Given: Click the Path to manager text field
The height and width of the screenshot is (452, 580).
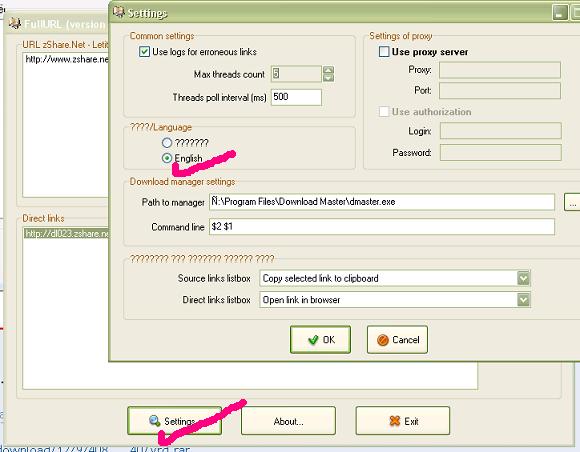Looking at the screenshot, I should (382, 202).
